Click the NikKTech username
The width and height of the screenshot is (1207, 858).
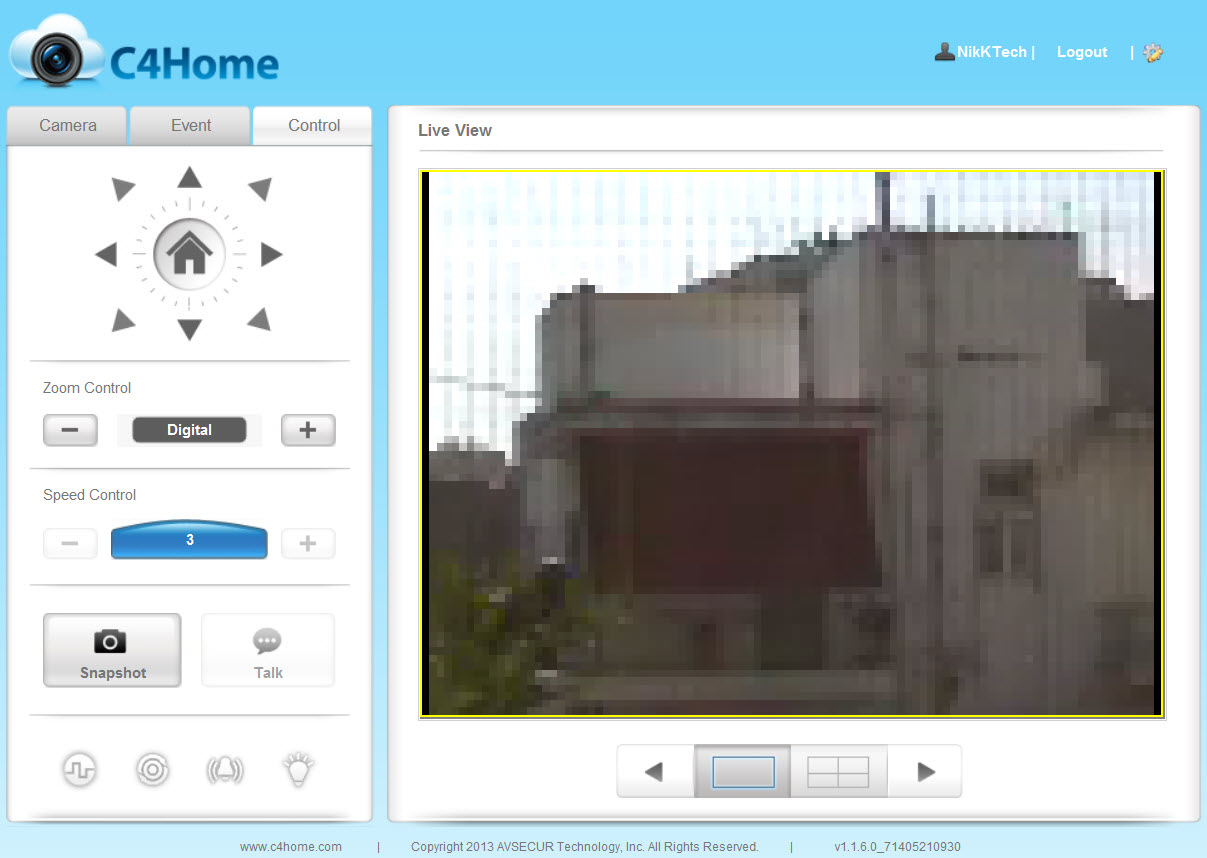[992, 52]
